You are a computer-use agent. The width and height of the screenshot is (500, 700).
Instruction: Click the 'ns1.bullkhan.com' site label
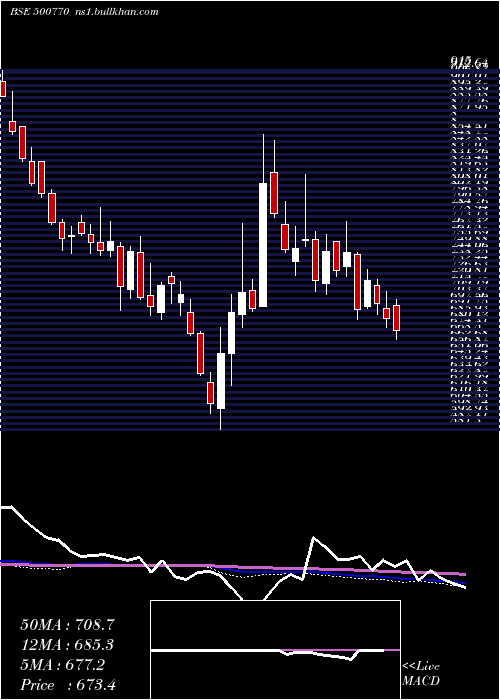(116, 12)
